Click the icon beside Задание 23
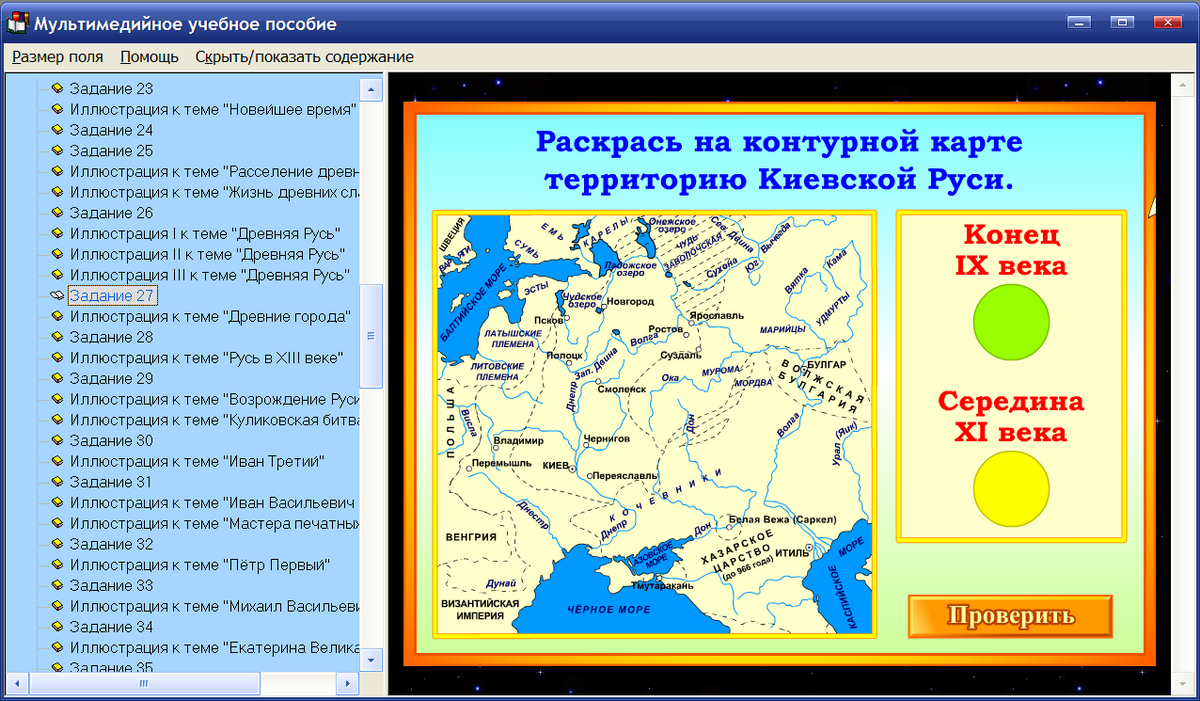1200x701 pixels. (x=57, y=88)
